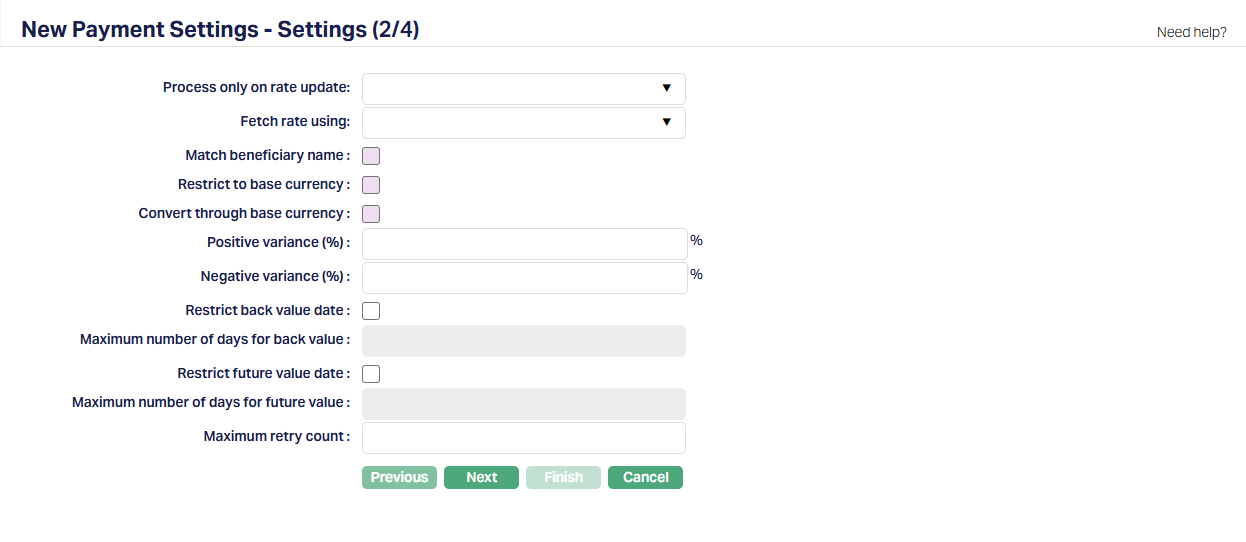Click into the Negative variance (%) field
Image resolution: width=1246 pixels, height=542 pixels.
coord(524,278)
